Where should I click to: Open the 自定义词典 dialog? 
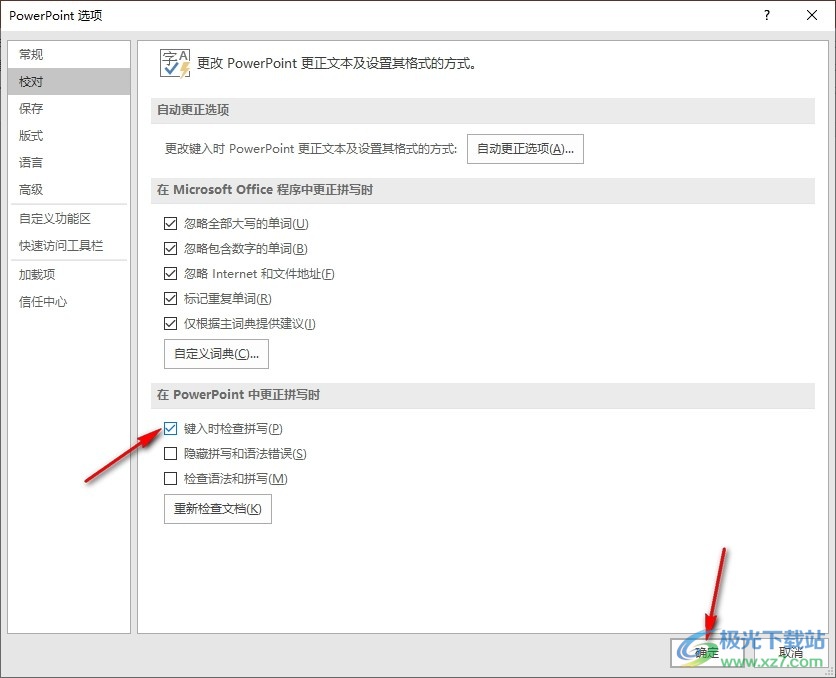coord(216,354)
